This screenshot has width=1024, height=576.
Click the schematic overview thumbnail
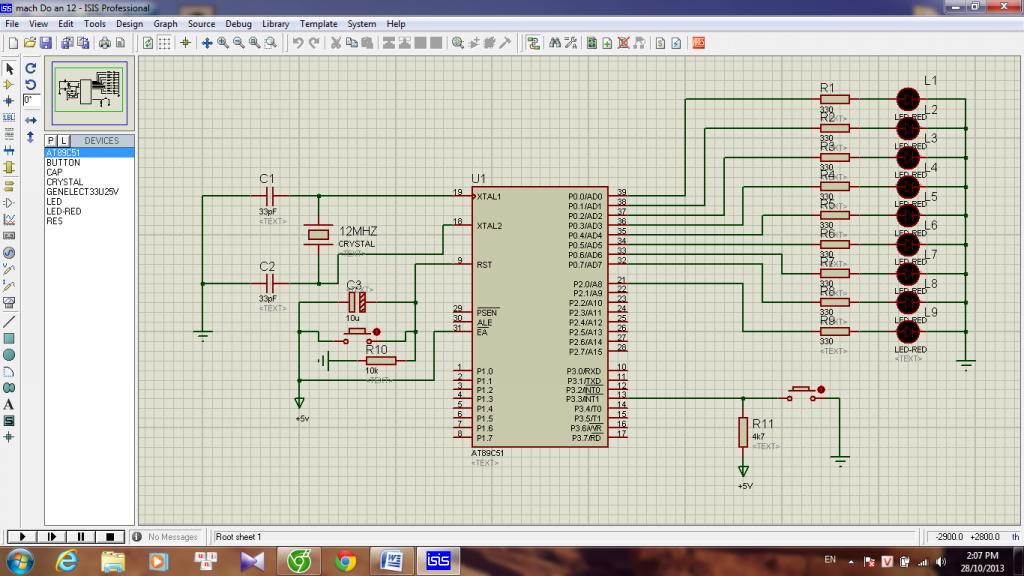[x=89, y=88]
